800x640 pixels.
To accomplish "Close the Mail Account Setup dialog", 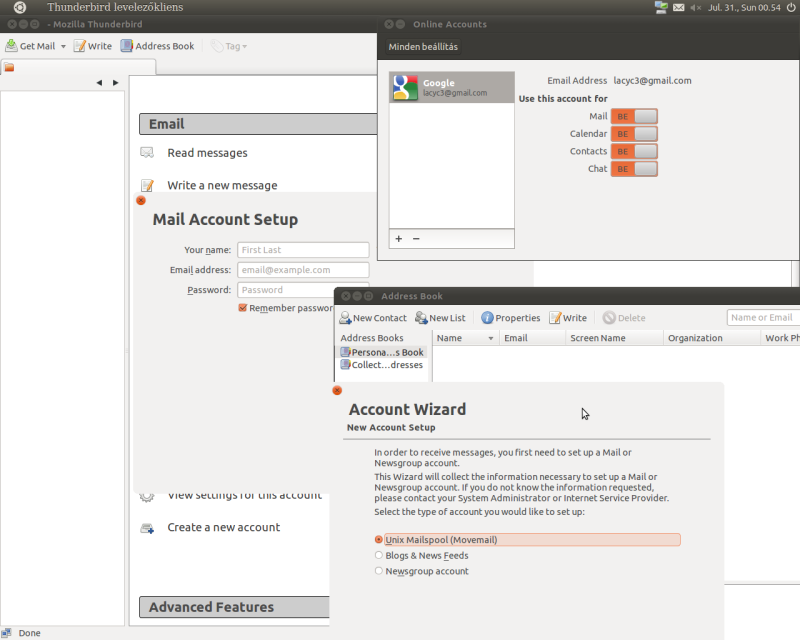I will (141, 201).
